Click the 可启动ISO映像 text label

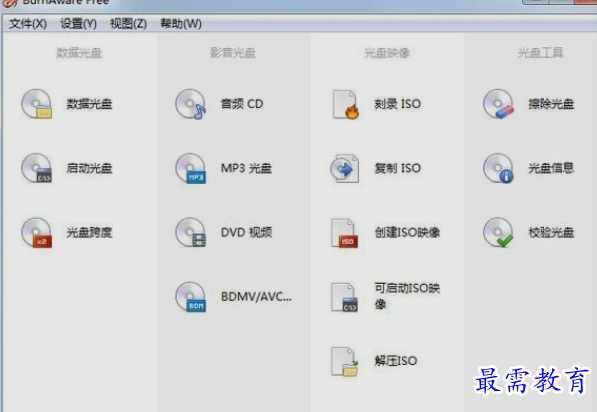coord(407,296)
